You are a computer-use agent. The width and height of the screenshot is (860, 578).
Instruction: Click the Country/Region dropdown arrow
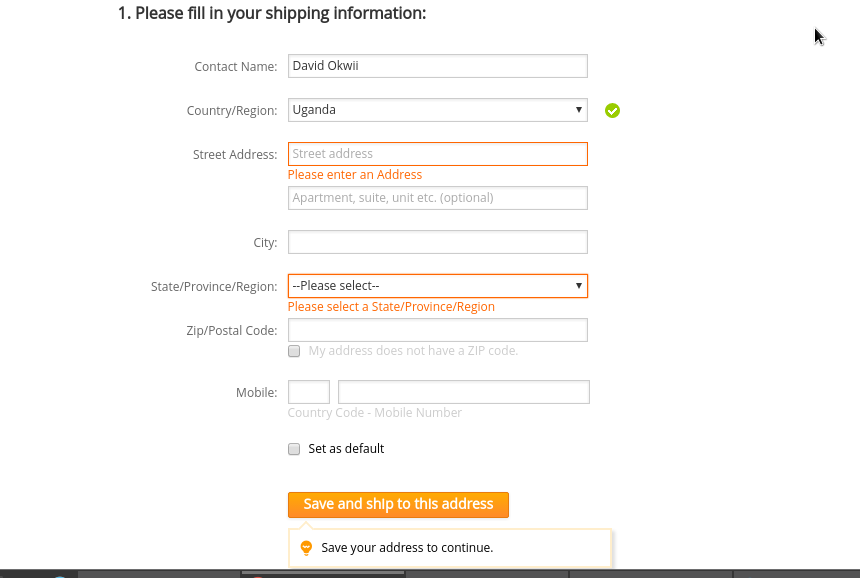[x=578, y=110]
